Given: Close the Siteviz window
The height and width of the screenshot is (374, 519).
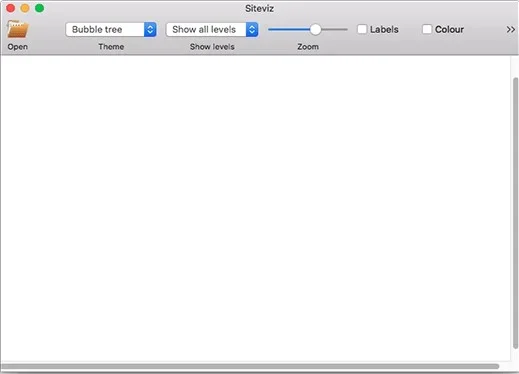Looking at the screenshot, I should (x=11, y=8).
